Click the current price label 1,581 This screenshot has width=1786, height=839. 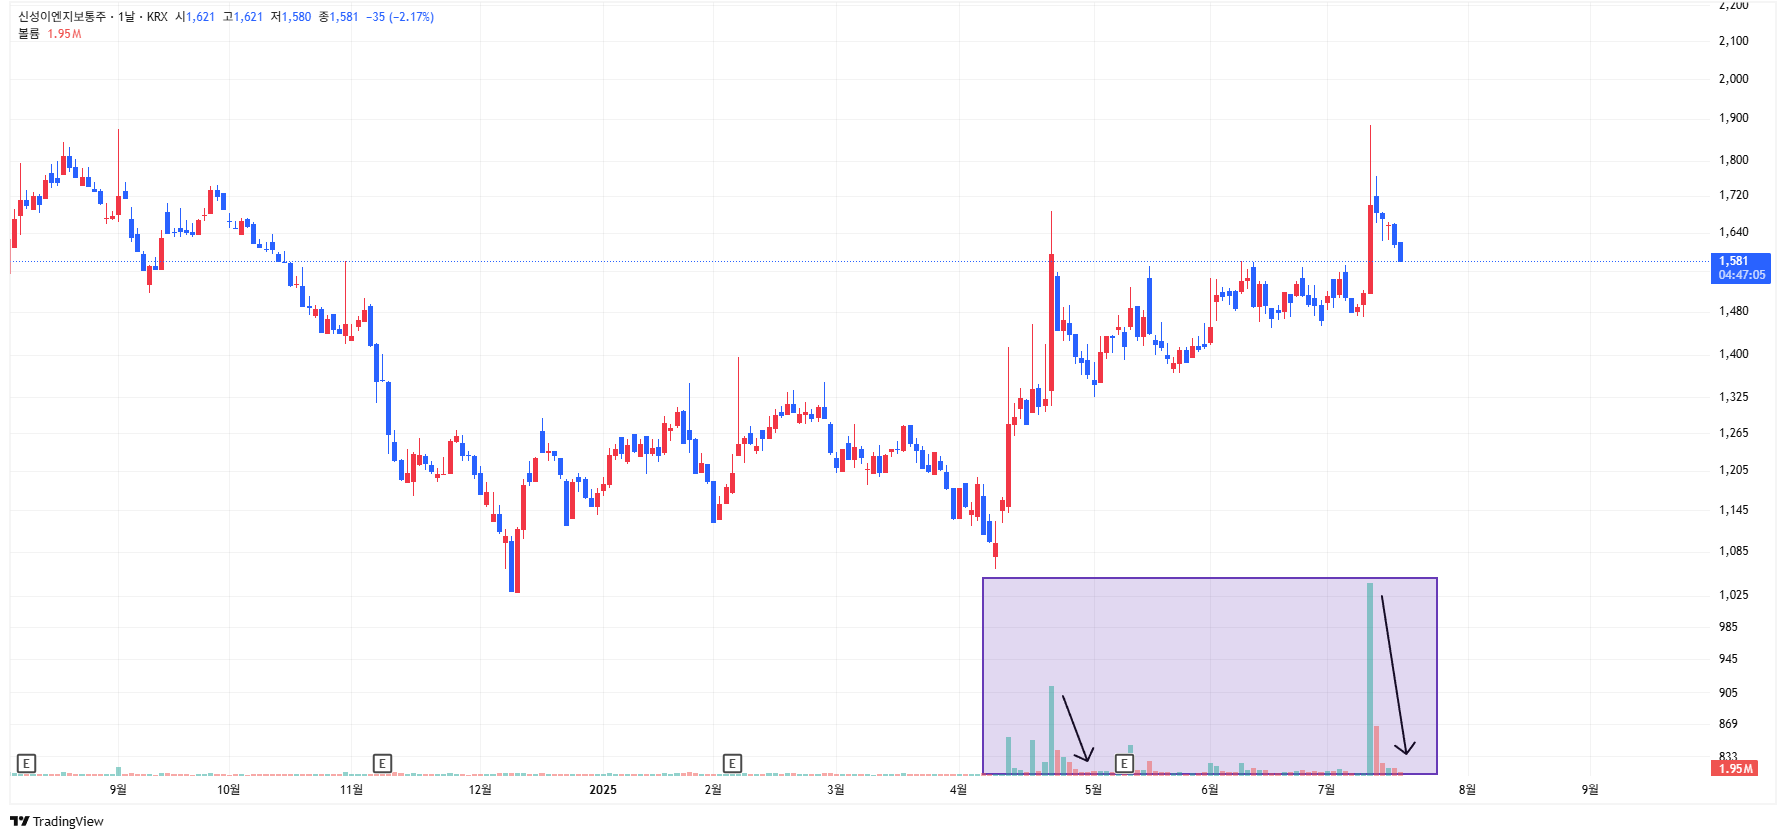[1740, 268]
